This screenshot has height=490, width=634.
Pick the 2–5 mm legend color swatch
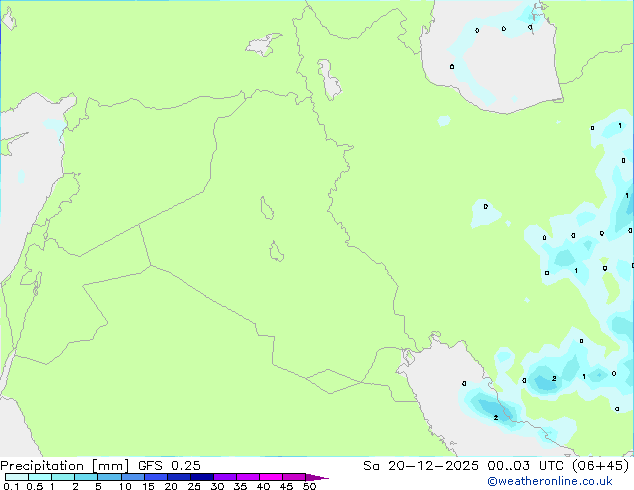click(x=86, y=477)
